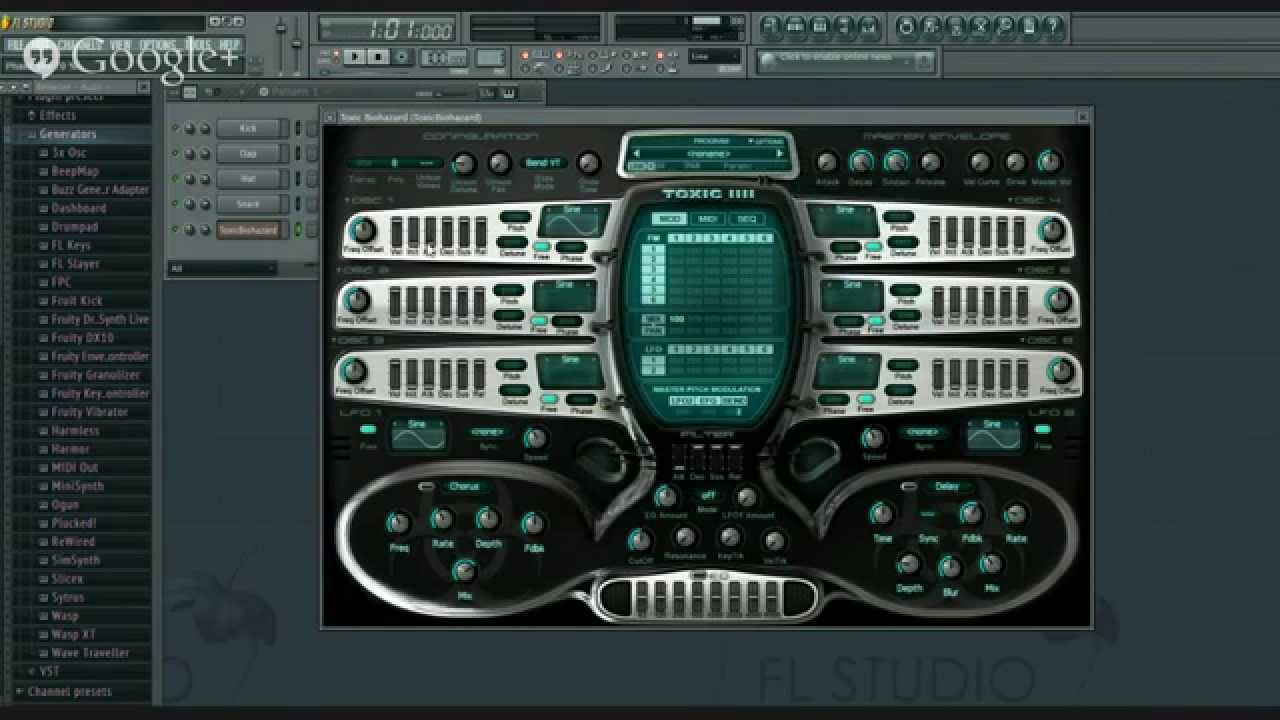Click the filter Cutoff knob
The width and height of the screenshot is (1280, 720).
coord(640,541)
